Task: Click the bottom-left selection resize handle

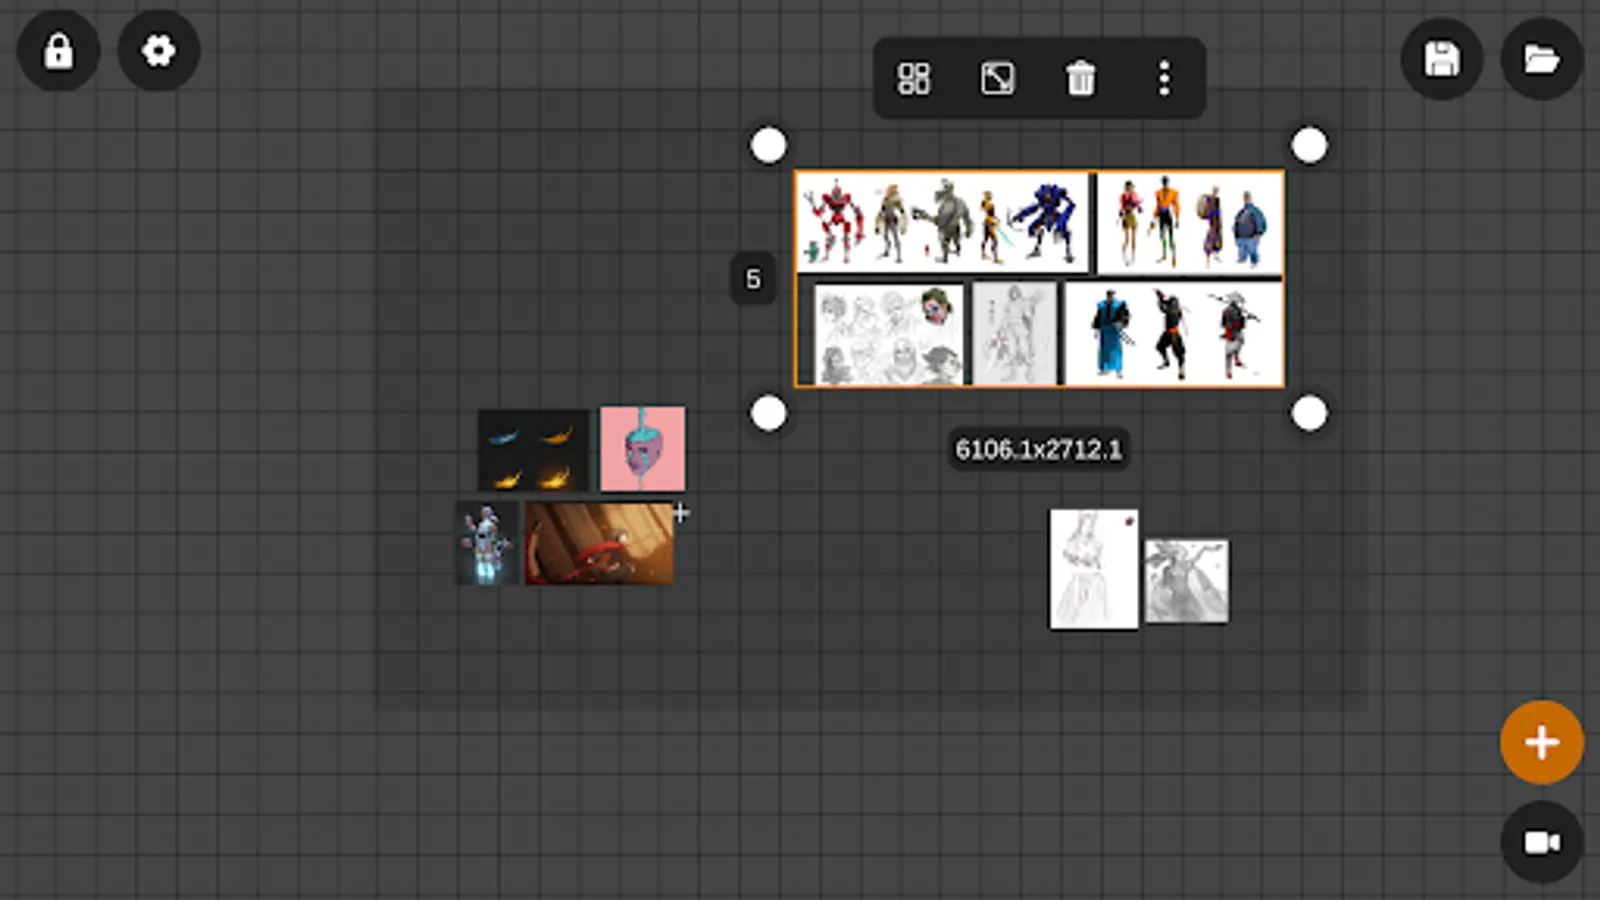Action: 768,413
